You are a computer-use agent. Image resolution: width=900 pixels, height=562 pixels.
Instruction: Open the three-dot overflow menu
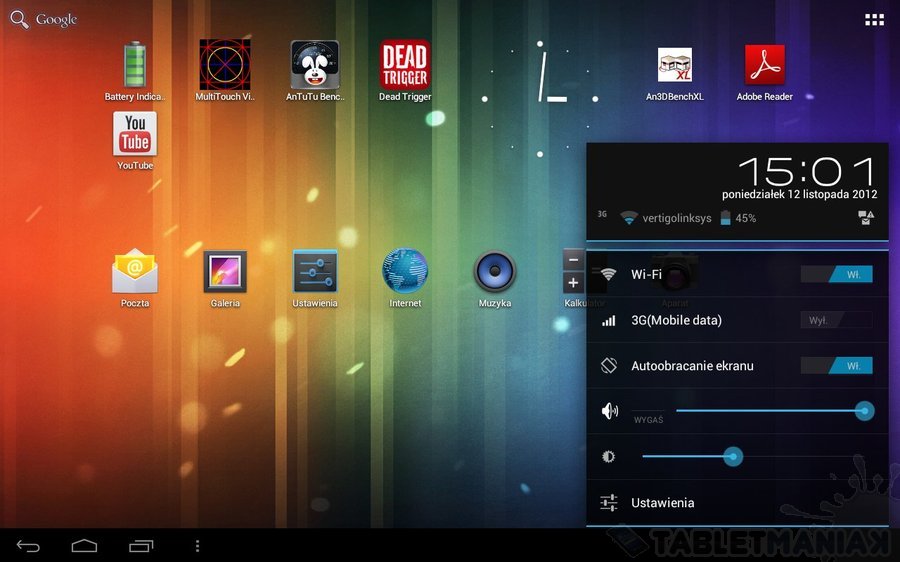coord(197,545)
